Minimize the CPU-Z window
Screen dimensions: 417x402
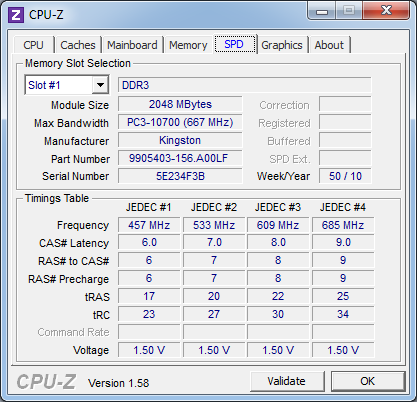pyautogui.click(x=322, y=11)
